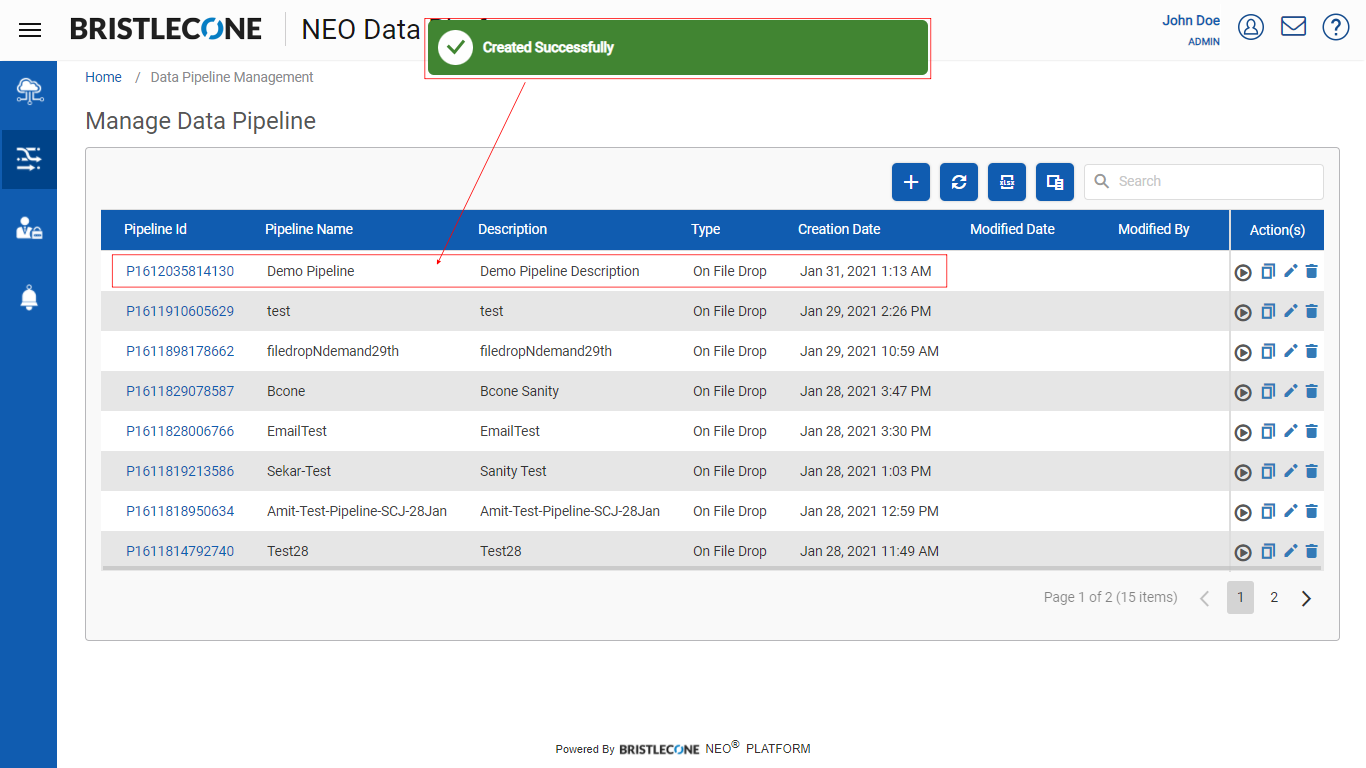Viewport: 1366px width, 768px height.
Task: Open the notifications bell sidebar icon
Action: click(x=29, y=297)
